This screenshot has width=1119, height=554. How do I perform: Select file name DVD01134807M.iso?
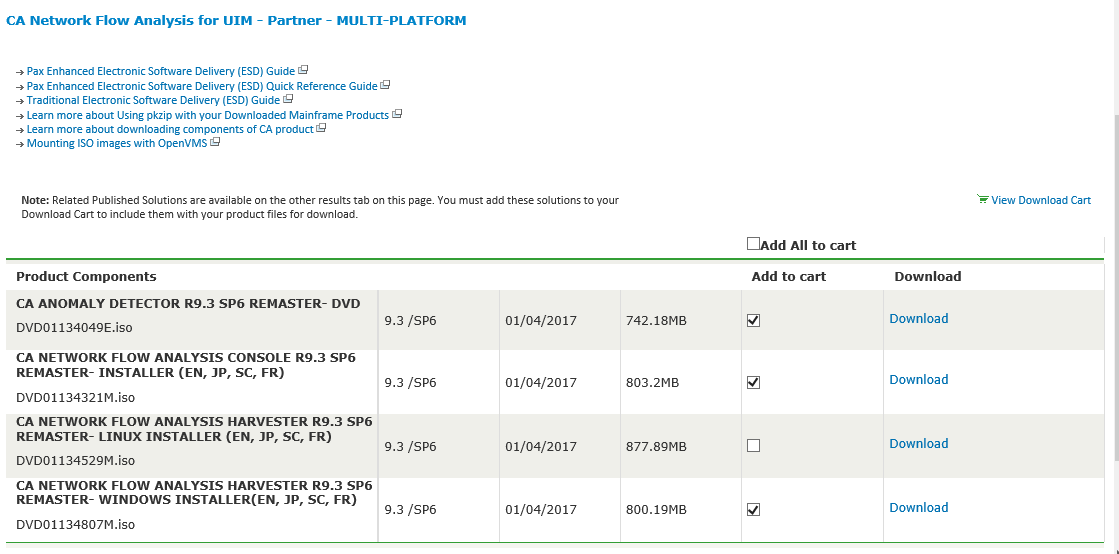[x=76, y=525]
